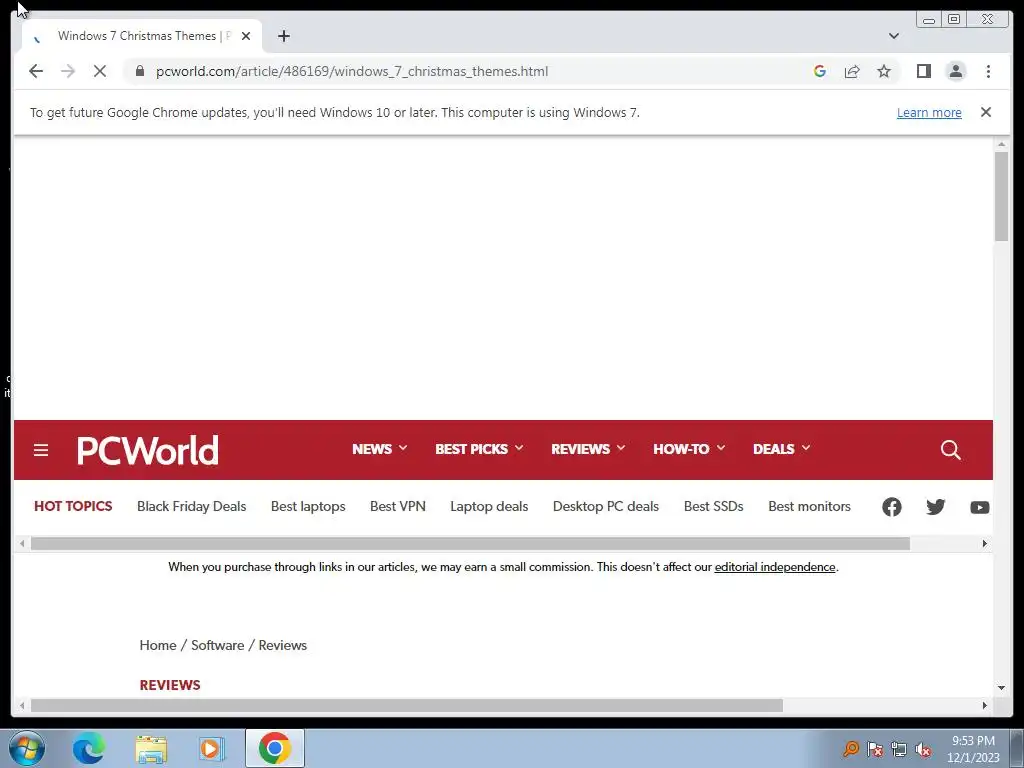Close the Windows 7 Christmas Themes tab
1024x768 pixels.
(x=246, y=36)
